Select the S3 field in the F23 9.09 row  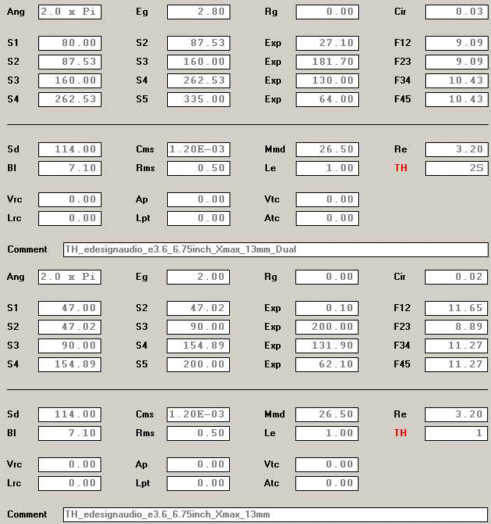(199, 62)
